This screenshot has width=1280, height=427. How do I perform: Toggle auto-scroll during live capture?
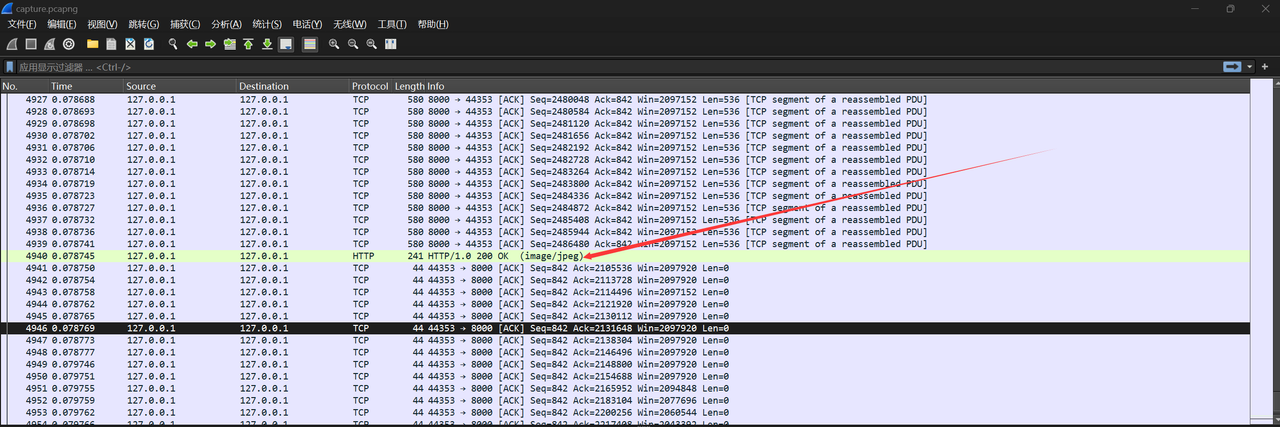[286, 44]
